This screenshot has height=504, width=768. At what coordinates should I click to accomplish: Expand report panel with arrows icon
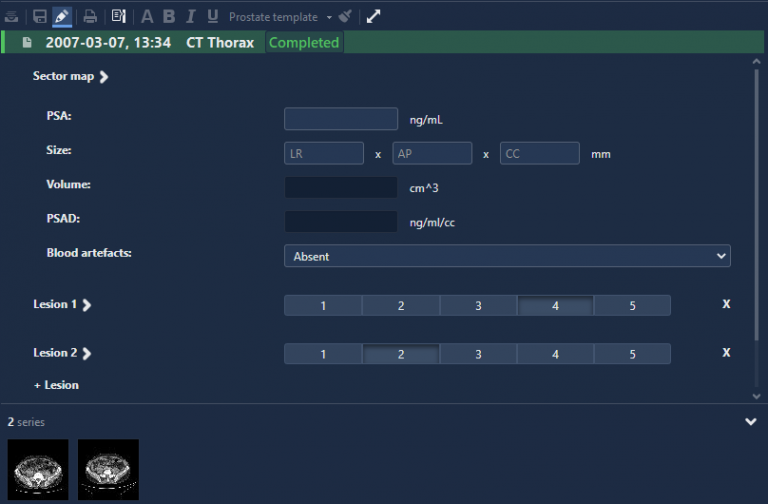click(373, 16)
